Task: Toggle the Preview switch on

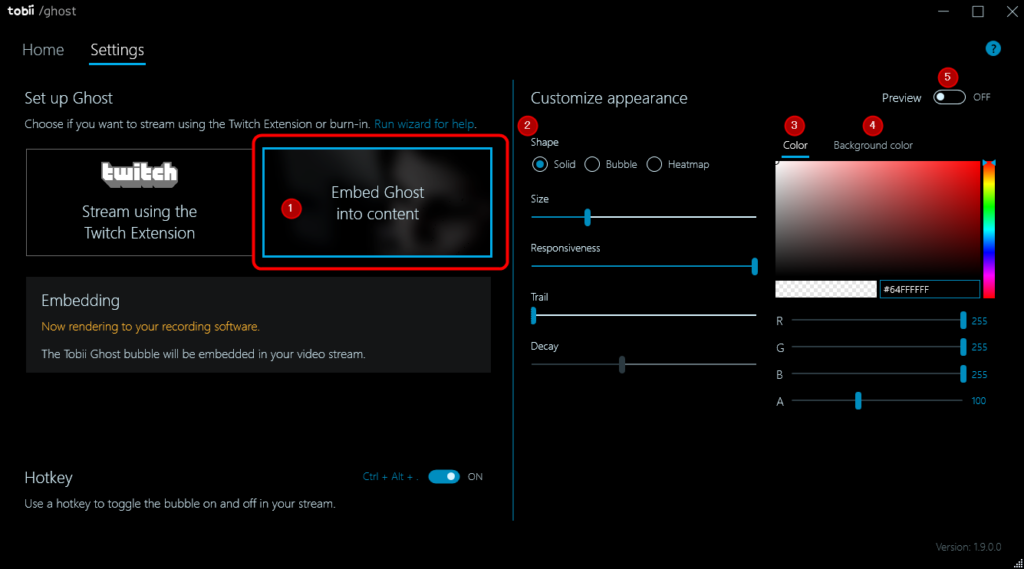Action: 949,97
